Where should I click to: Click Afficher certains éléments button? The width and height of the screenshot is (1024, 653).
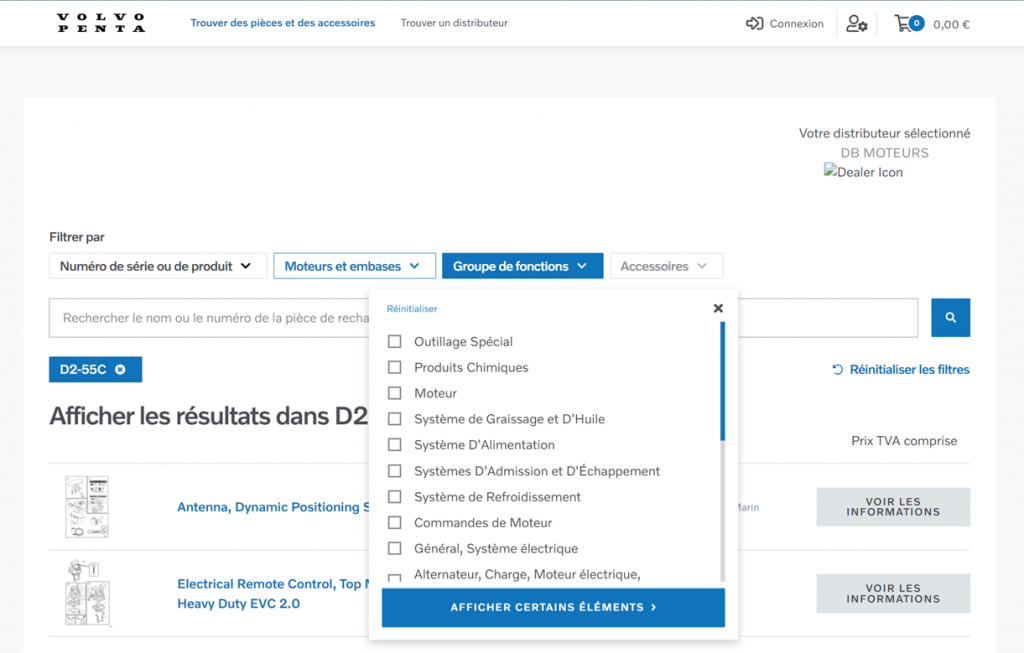point(553,607)
